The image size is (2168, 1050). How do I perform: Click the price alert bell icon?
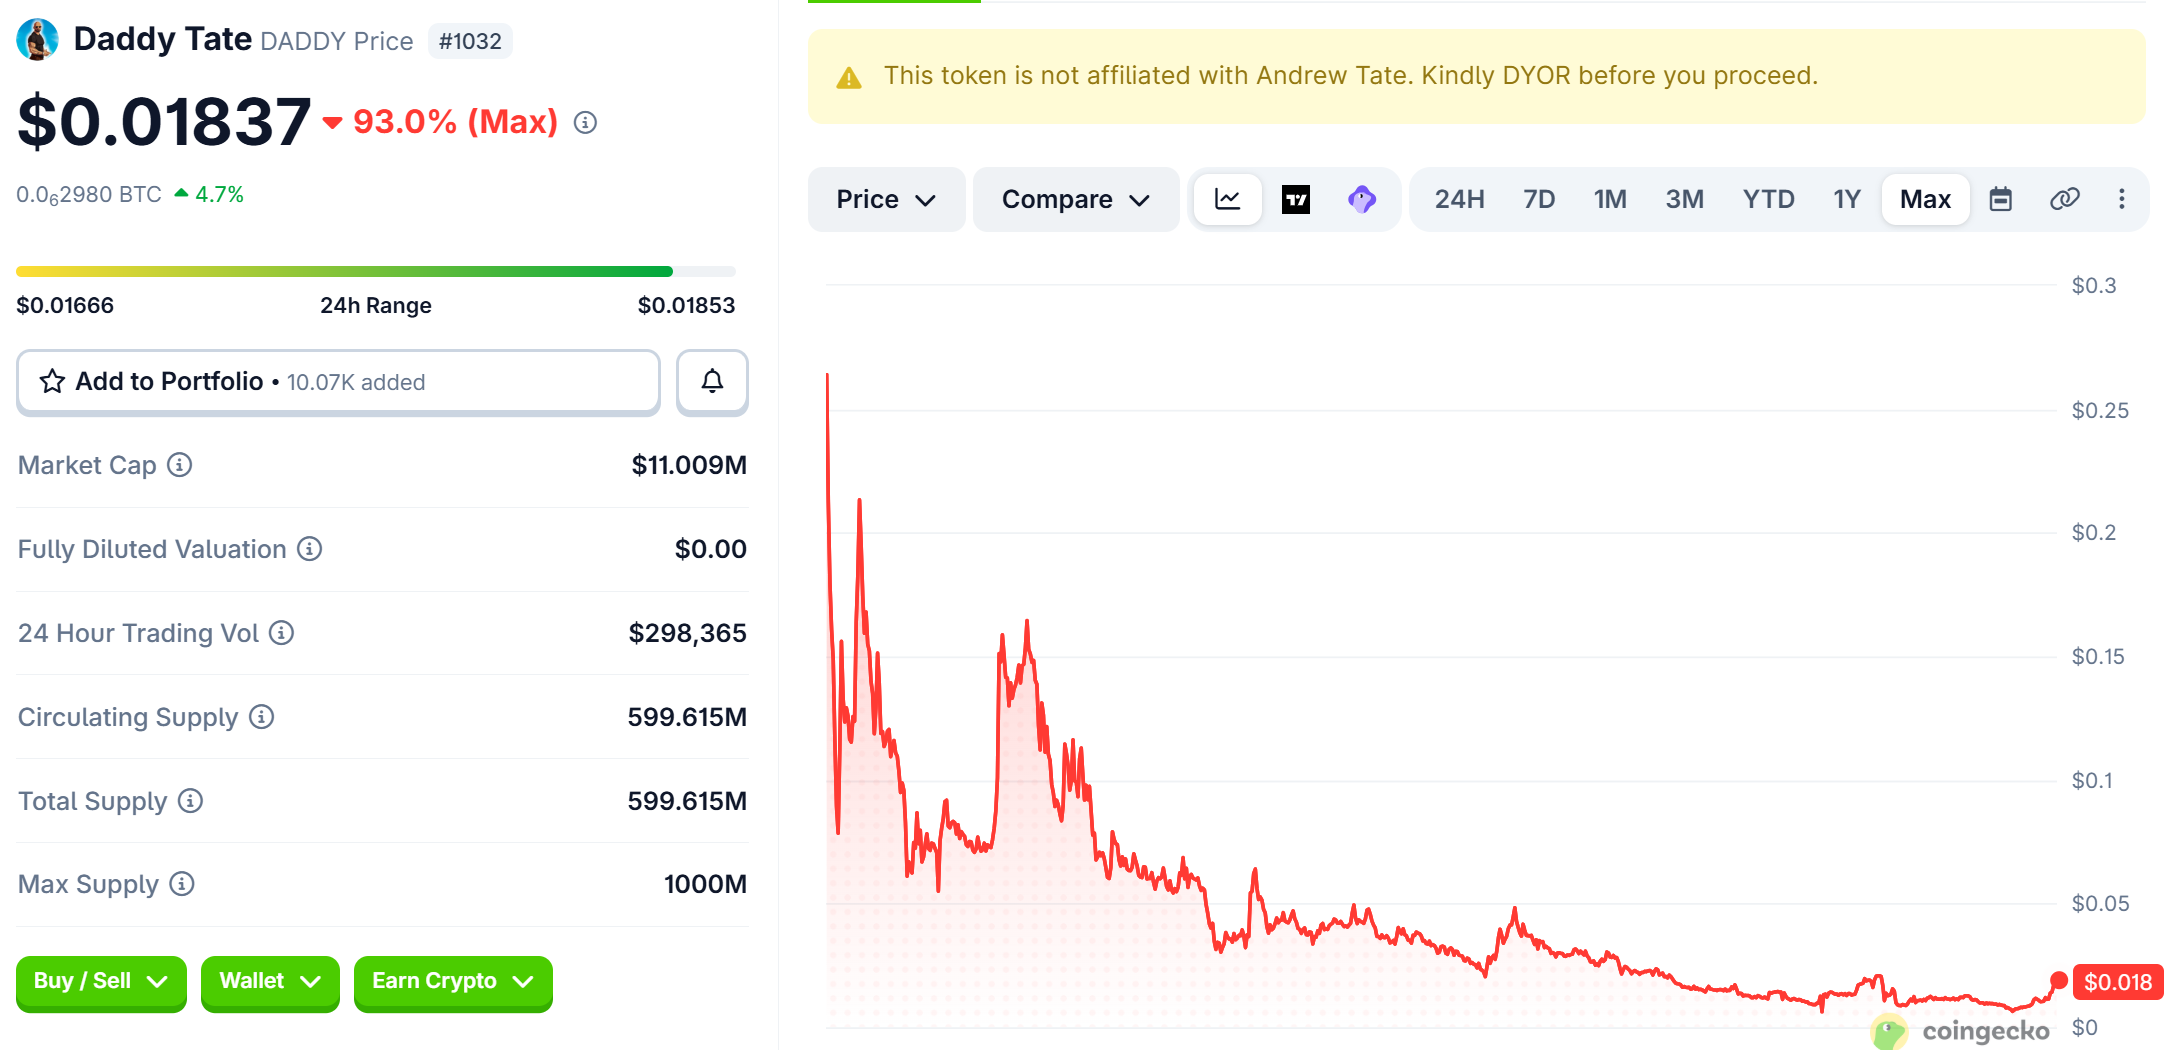[712, 381]
